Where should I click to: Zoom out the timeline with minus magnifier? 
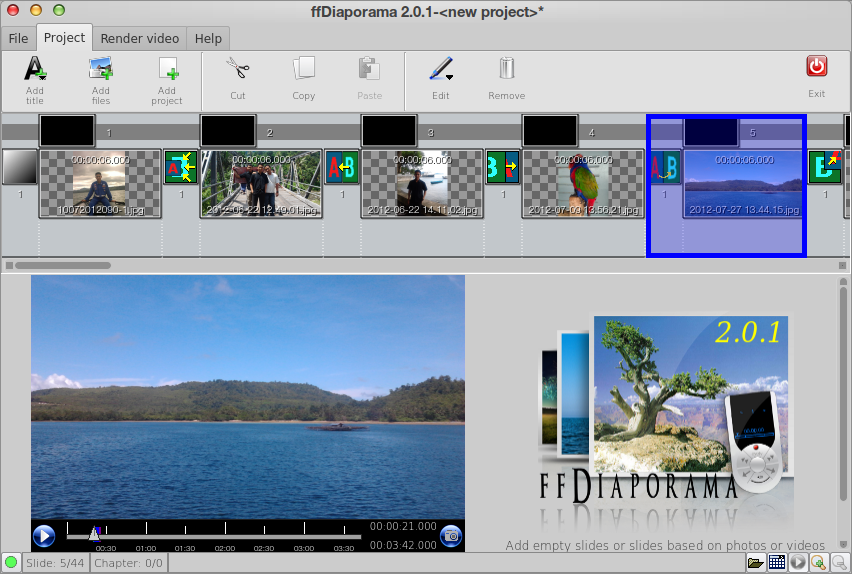(x=839, y=563)
